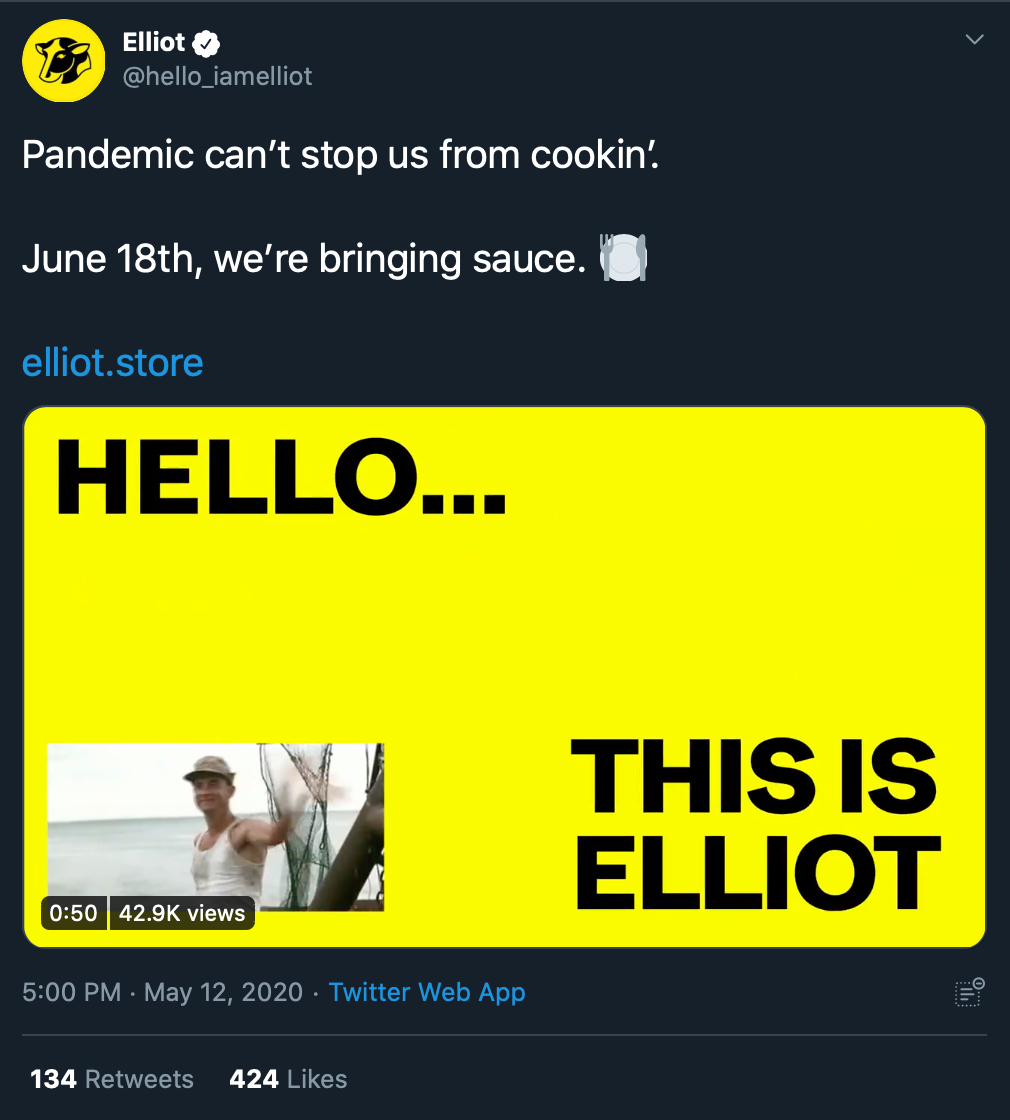
Task: Open Elliot's yellow cow profile avatar
Action: tap(64, 61)
